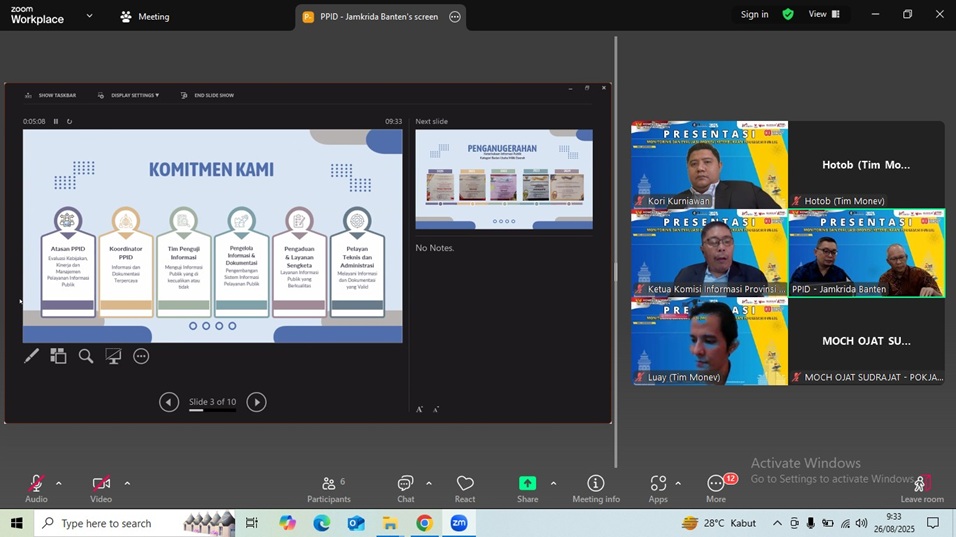Open weather widget 28°C Kabut
This screenshot has height=537, width=956.
point(719,523)
